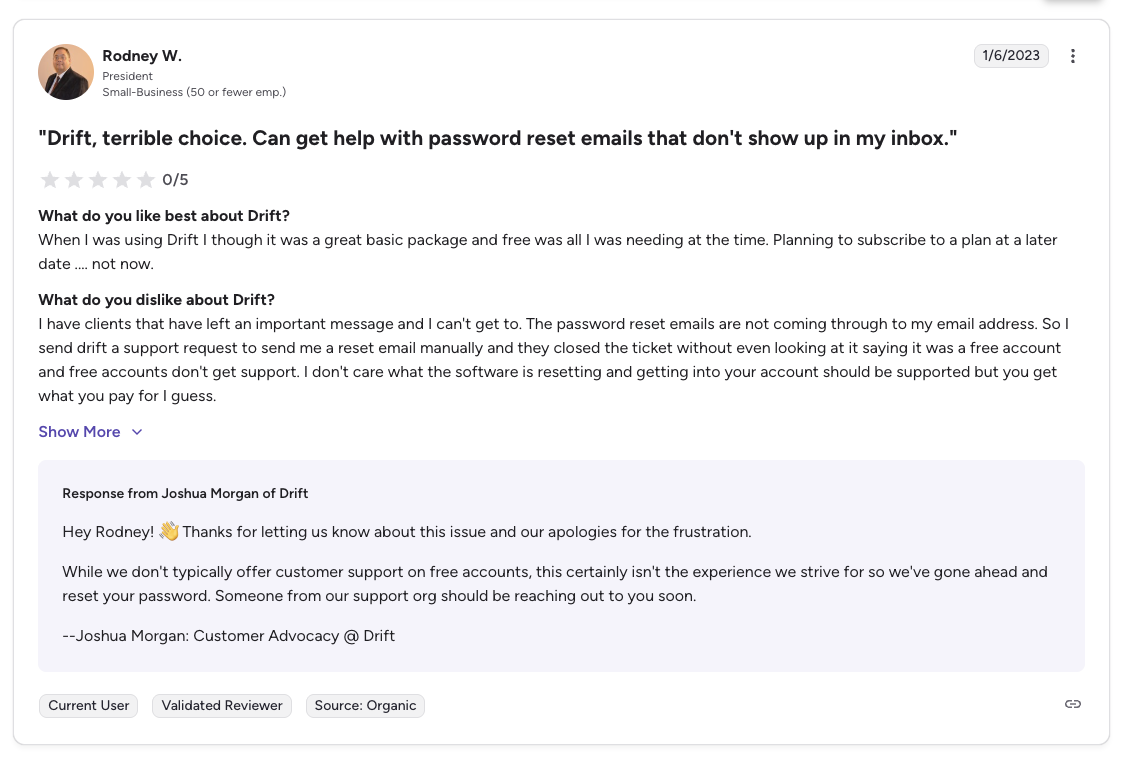Open Joshua Morgan's Drift response header
The image size is (1128, 758).
pos(184,493)
